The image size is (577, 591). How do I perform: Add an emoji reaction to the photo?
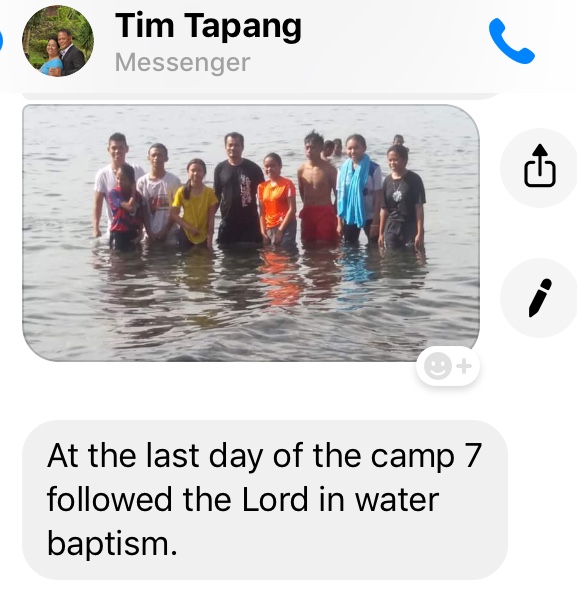448,366
